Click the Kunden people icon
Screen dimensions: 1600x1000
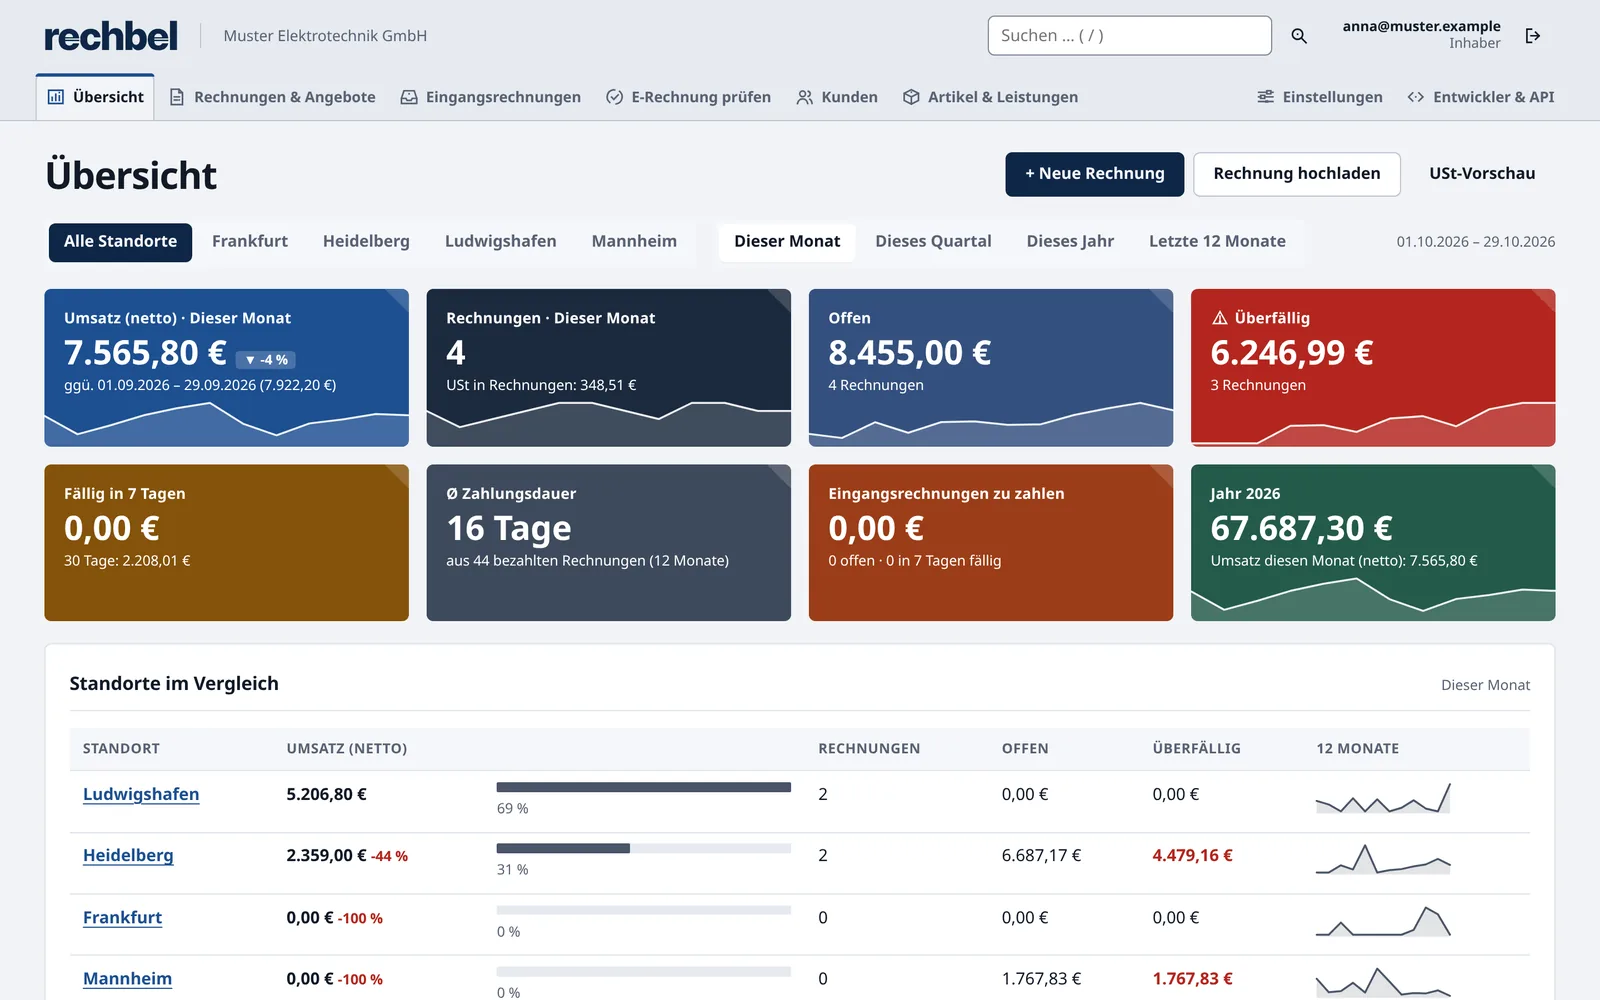click(x=804, y=97)
